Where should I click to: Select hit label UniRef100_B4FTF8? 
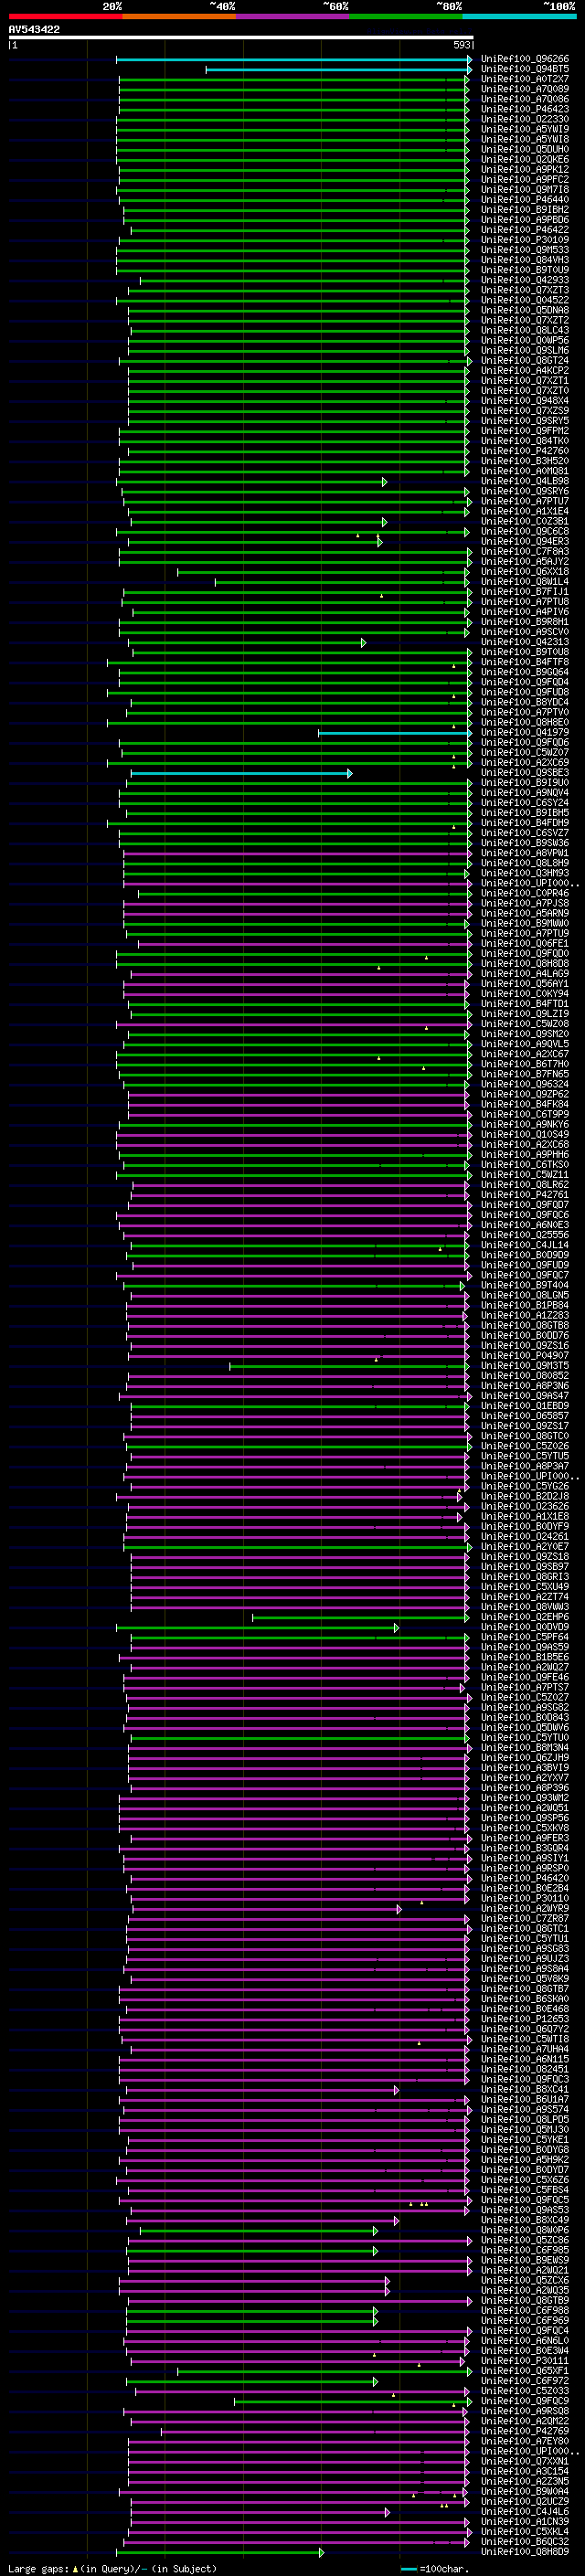click(524, 662)
